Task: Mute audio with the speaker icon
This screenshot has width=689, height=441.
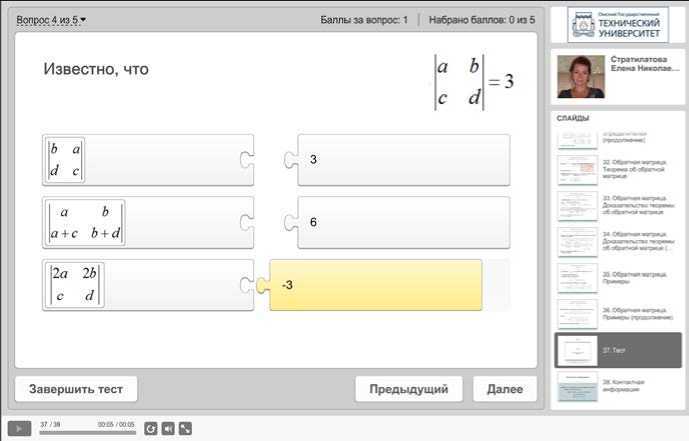Action: click(x=168, y=428)
